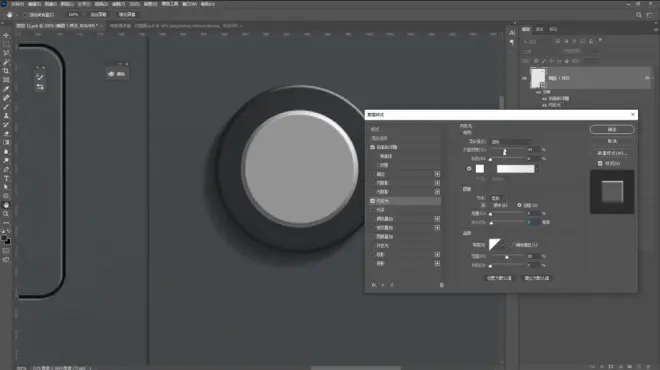This screenshot has height=370, width=660.
Task: Open the gradient picker arrow beside gradient bar
Action: 537,169
